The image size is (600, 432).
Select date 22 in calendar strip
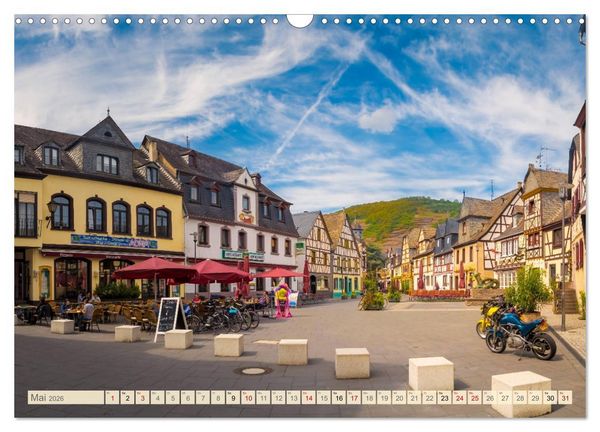pos(430,398)
